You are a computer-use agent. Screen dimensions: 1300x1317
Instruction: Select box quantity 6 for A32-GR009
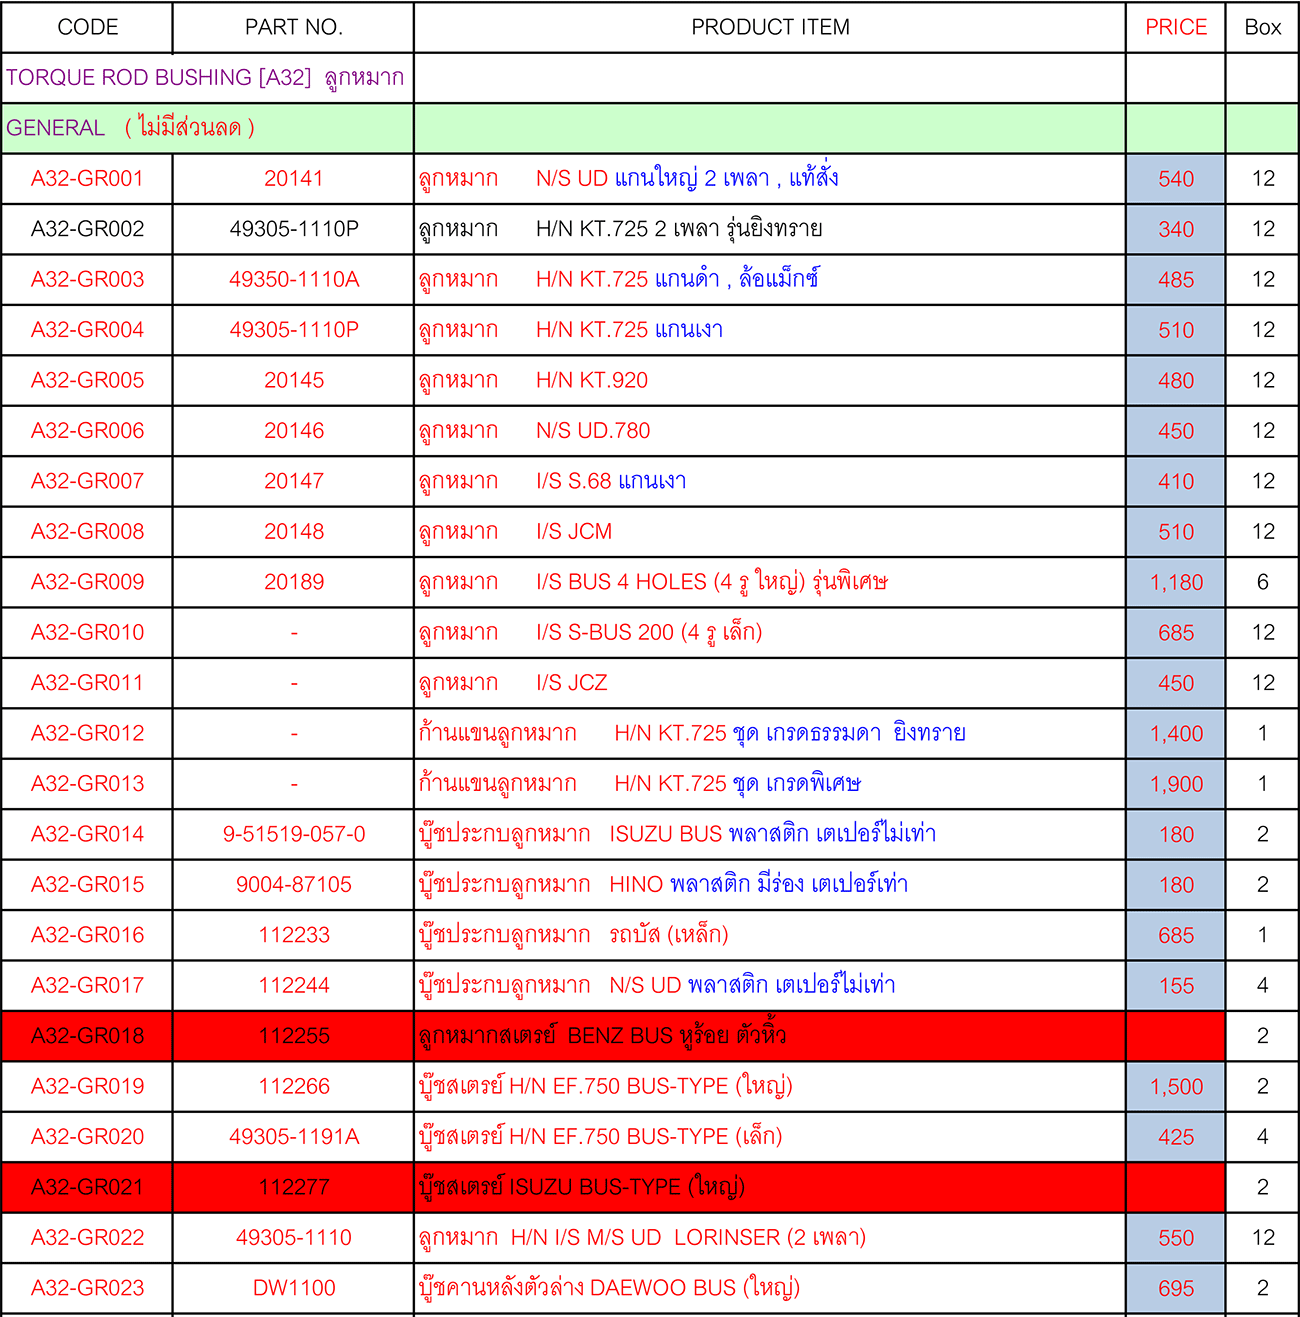tap(1262, 582)
